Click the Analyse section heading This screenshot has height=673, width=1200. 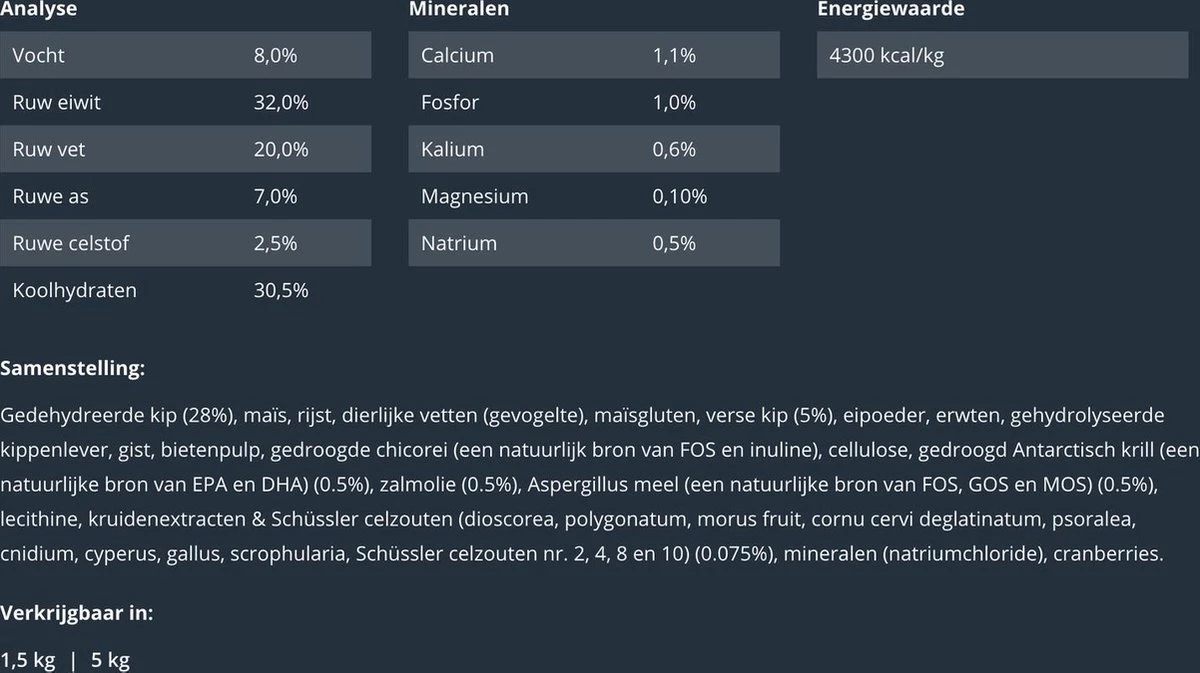click(39, 10)
